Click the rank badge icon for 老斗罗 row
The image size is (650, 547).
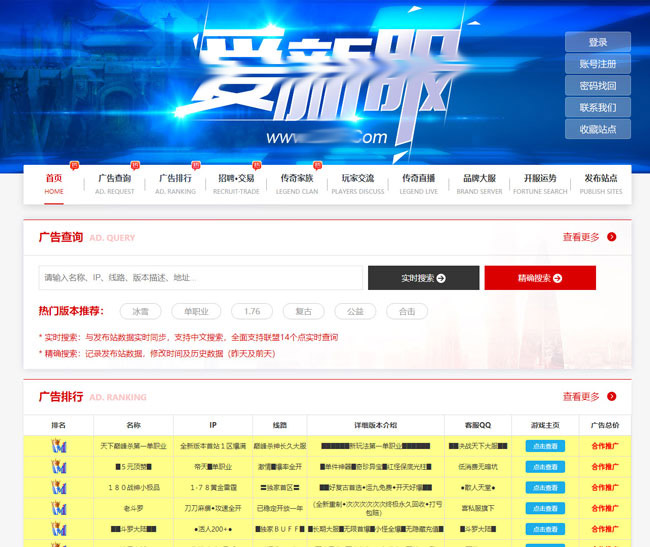pos(59,507)
